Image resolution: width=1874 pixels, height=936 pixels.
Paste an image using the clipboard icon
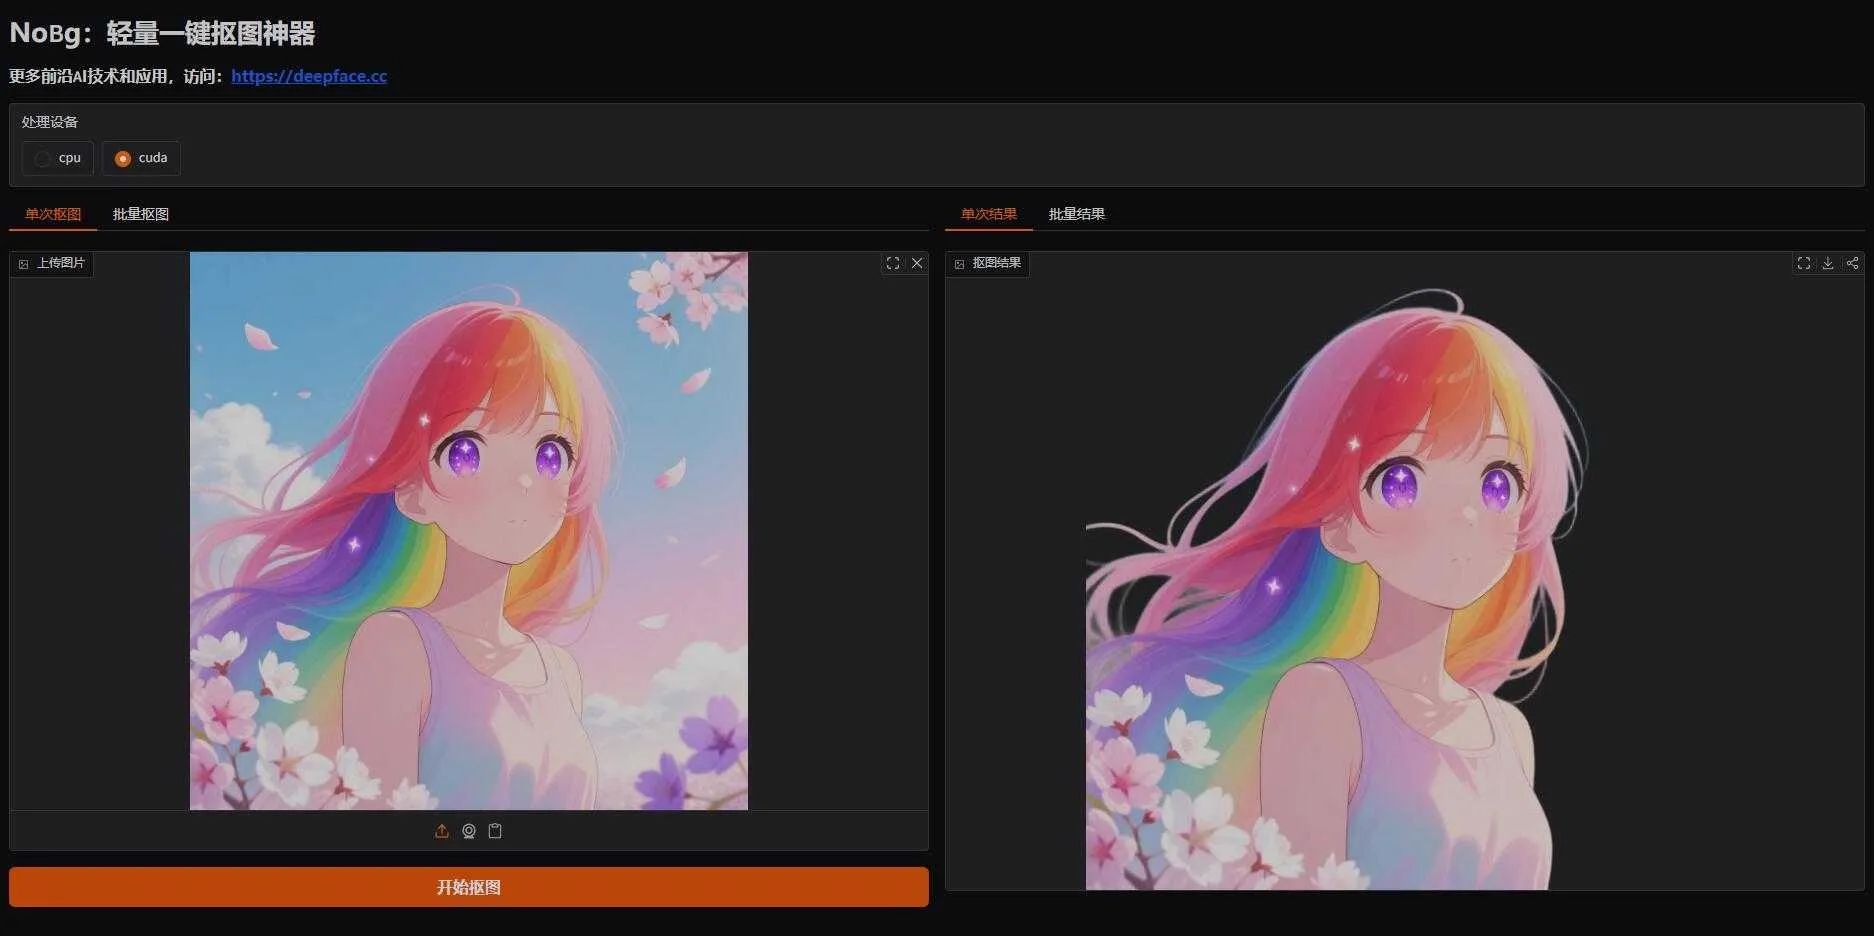tap(495, 831)
